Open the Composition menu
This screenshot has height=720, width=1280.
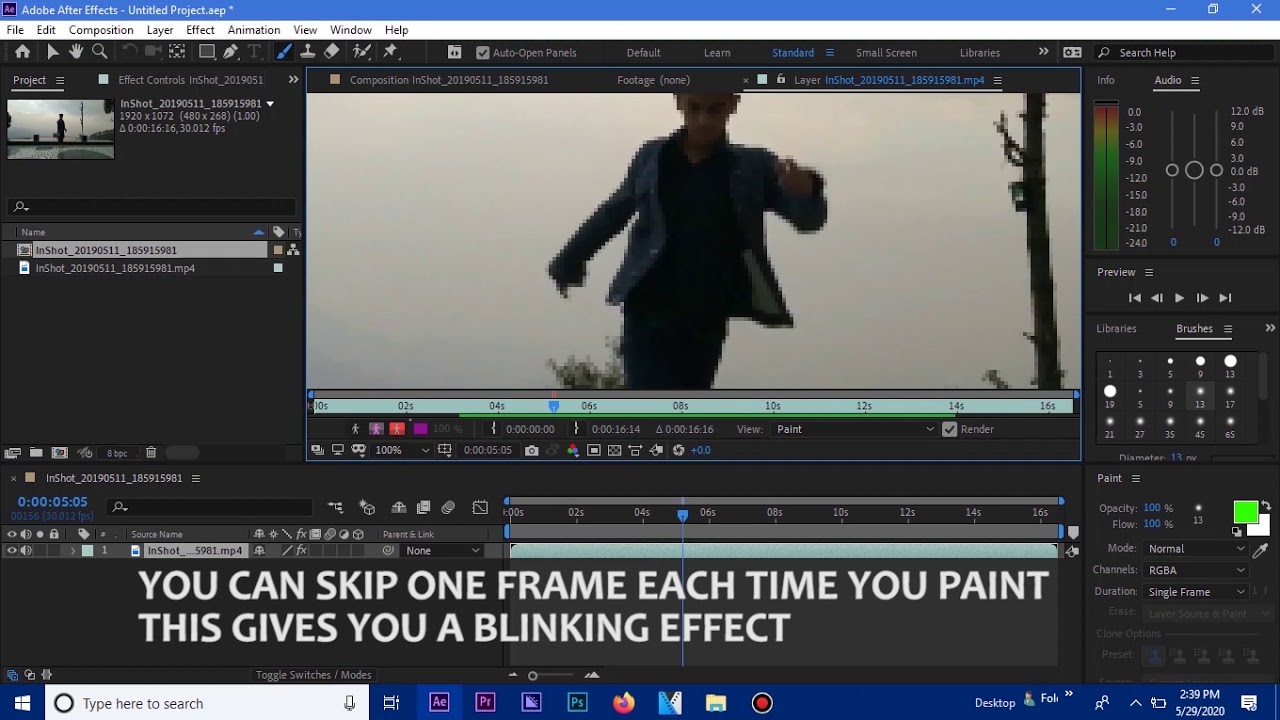(101, 30)
